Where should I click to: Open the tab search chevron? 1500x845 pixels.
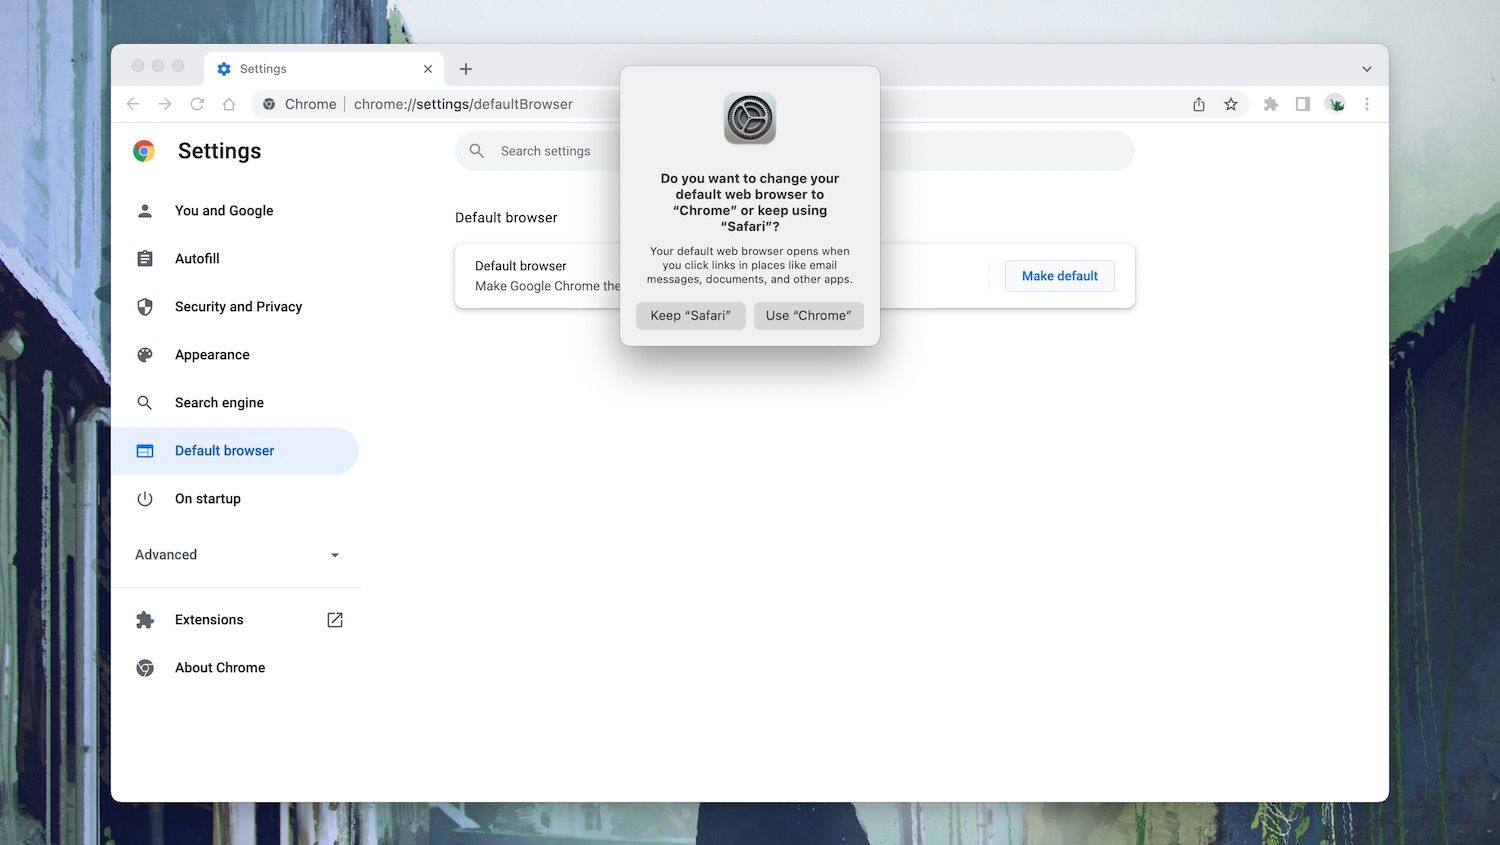[x=1366, y=68]
